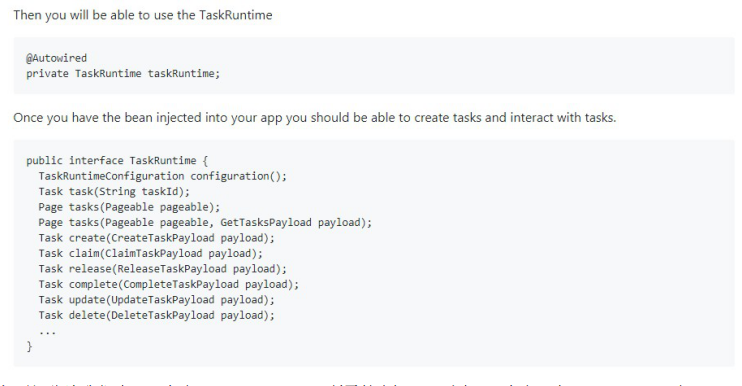Click the 'Task create(CreateTaskPayload payload);' line

pyautogui.click(x=157, y=238)
